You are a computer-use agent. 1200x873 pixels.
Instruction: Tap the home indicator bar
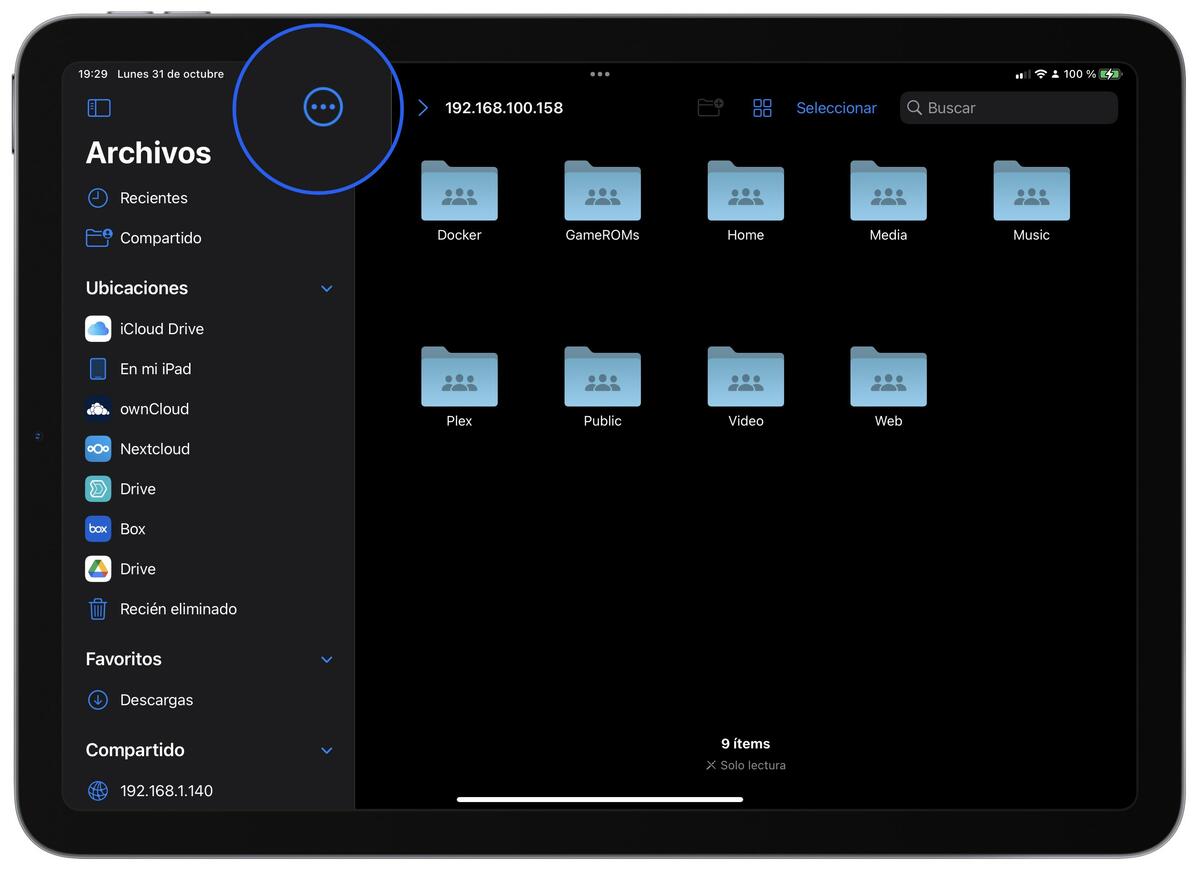tap(600, 799)
